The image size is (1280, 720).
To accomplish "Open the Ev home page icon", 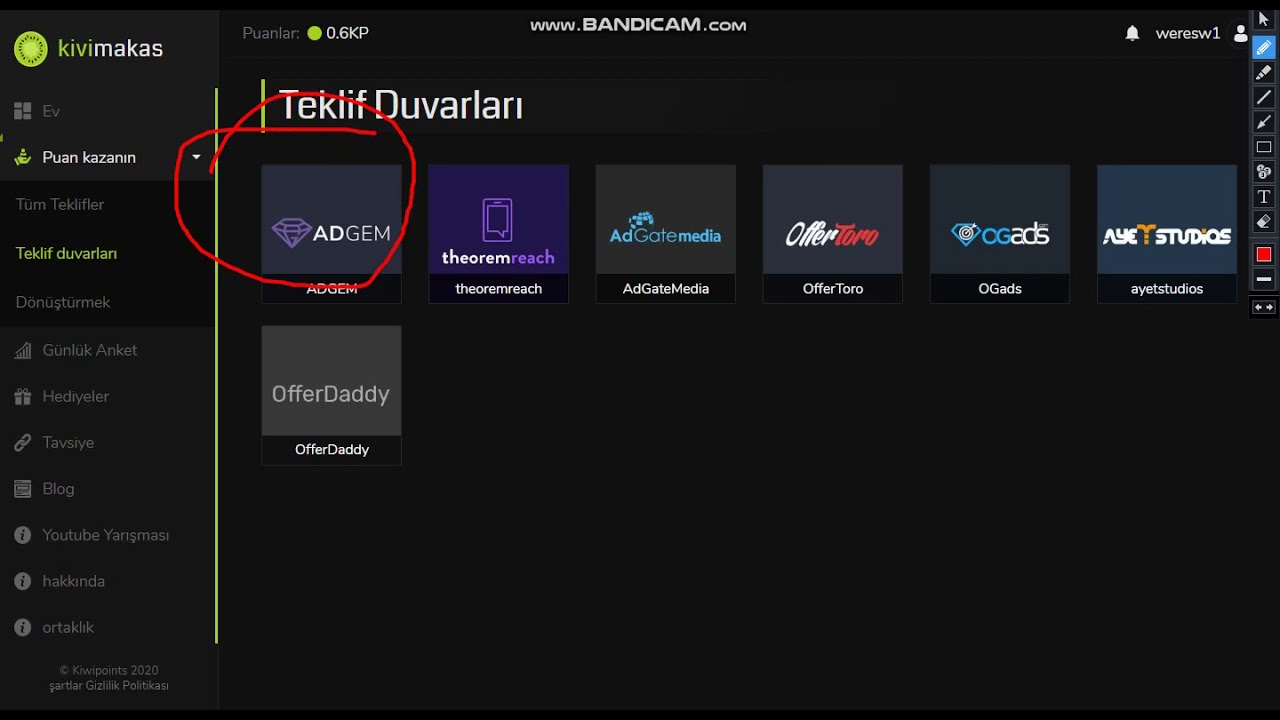I will click(x=22, y=111).
